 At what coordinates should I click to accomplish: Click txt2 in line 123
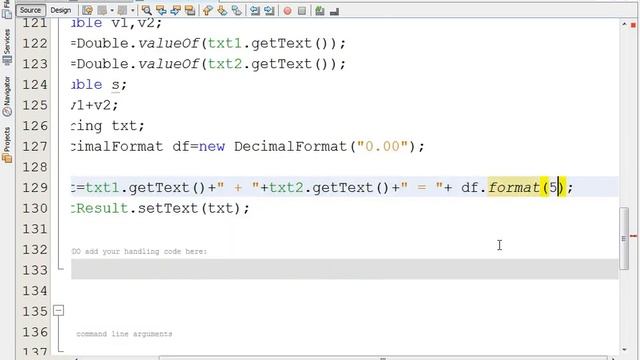225,64
